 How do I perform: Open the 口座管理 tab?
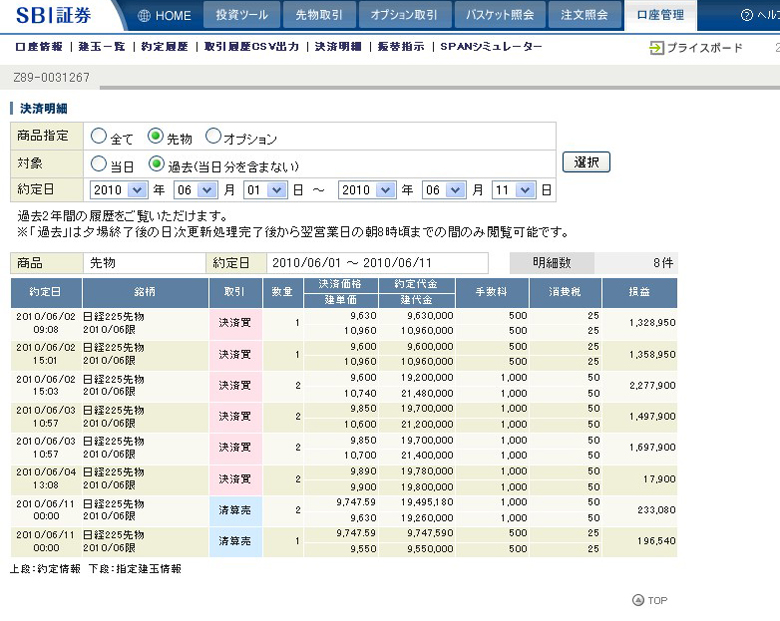tap(660, 15)
